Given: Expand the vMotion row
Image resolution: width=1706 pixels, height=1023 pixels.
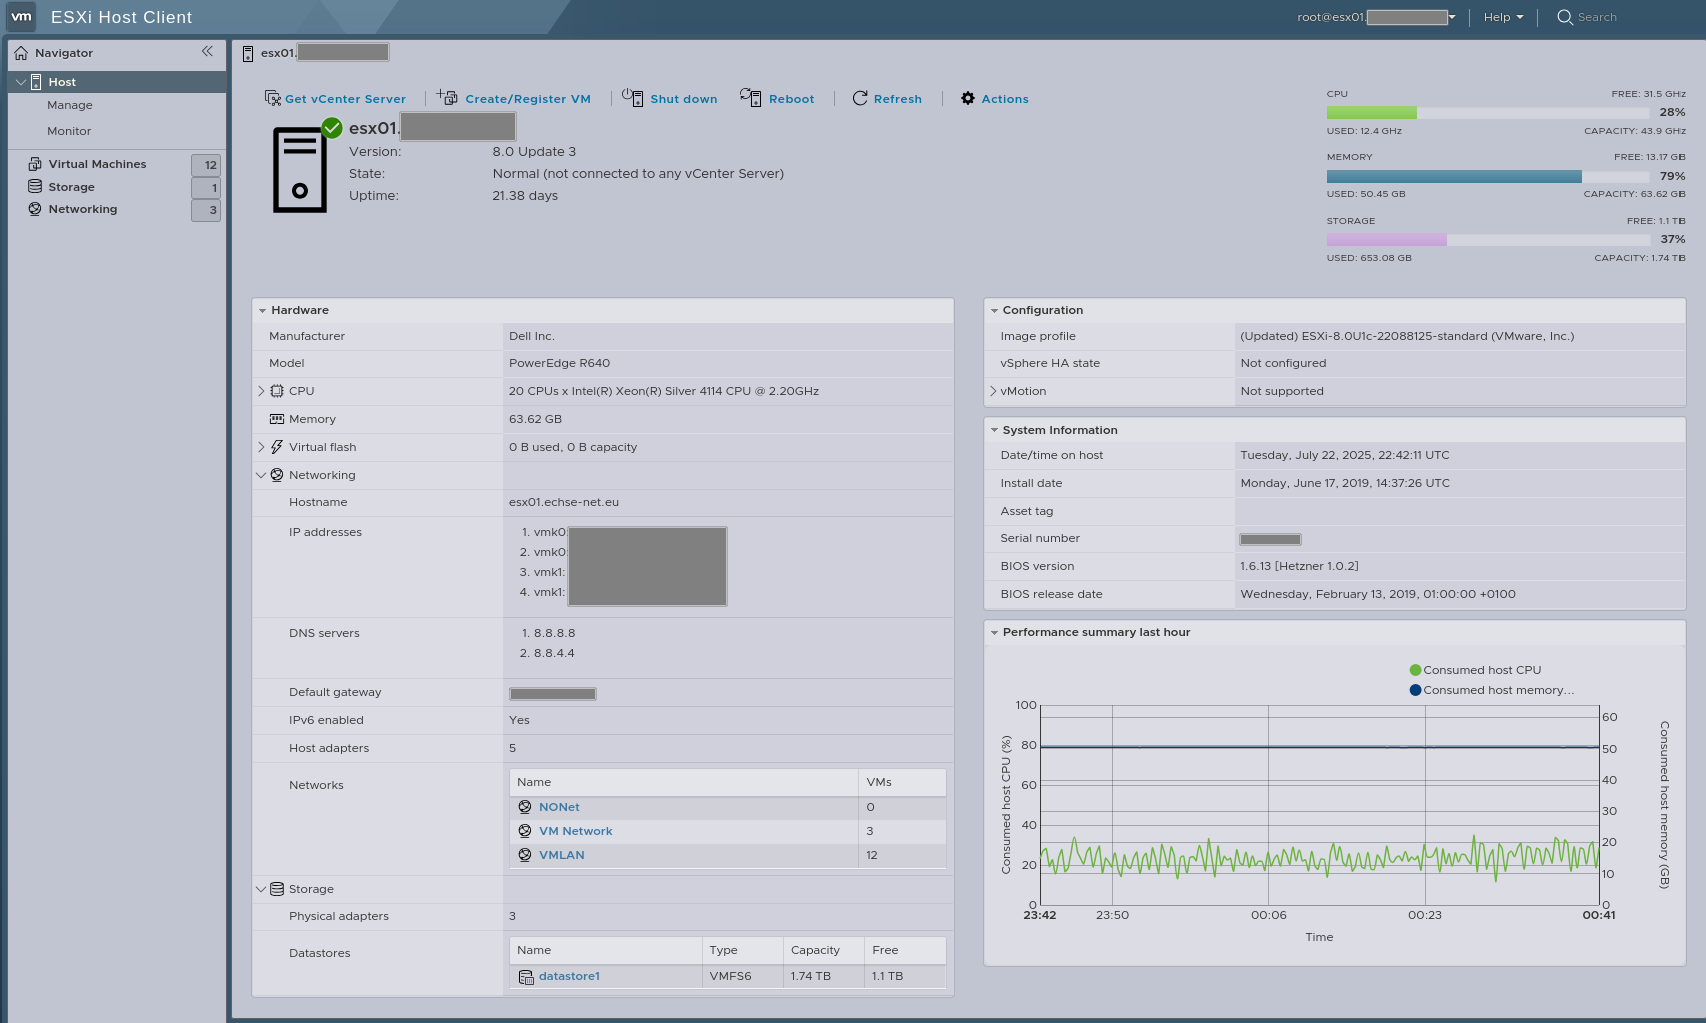Looking at the screenshot, I should (x=993, y=391).
